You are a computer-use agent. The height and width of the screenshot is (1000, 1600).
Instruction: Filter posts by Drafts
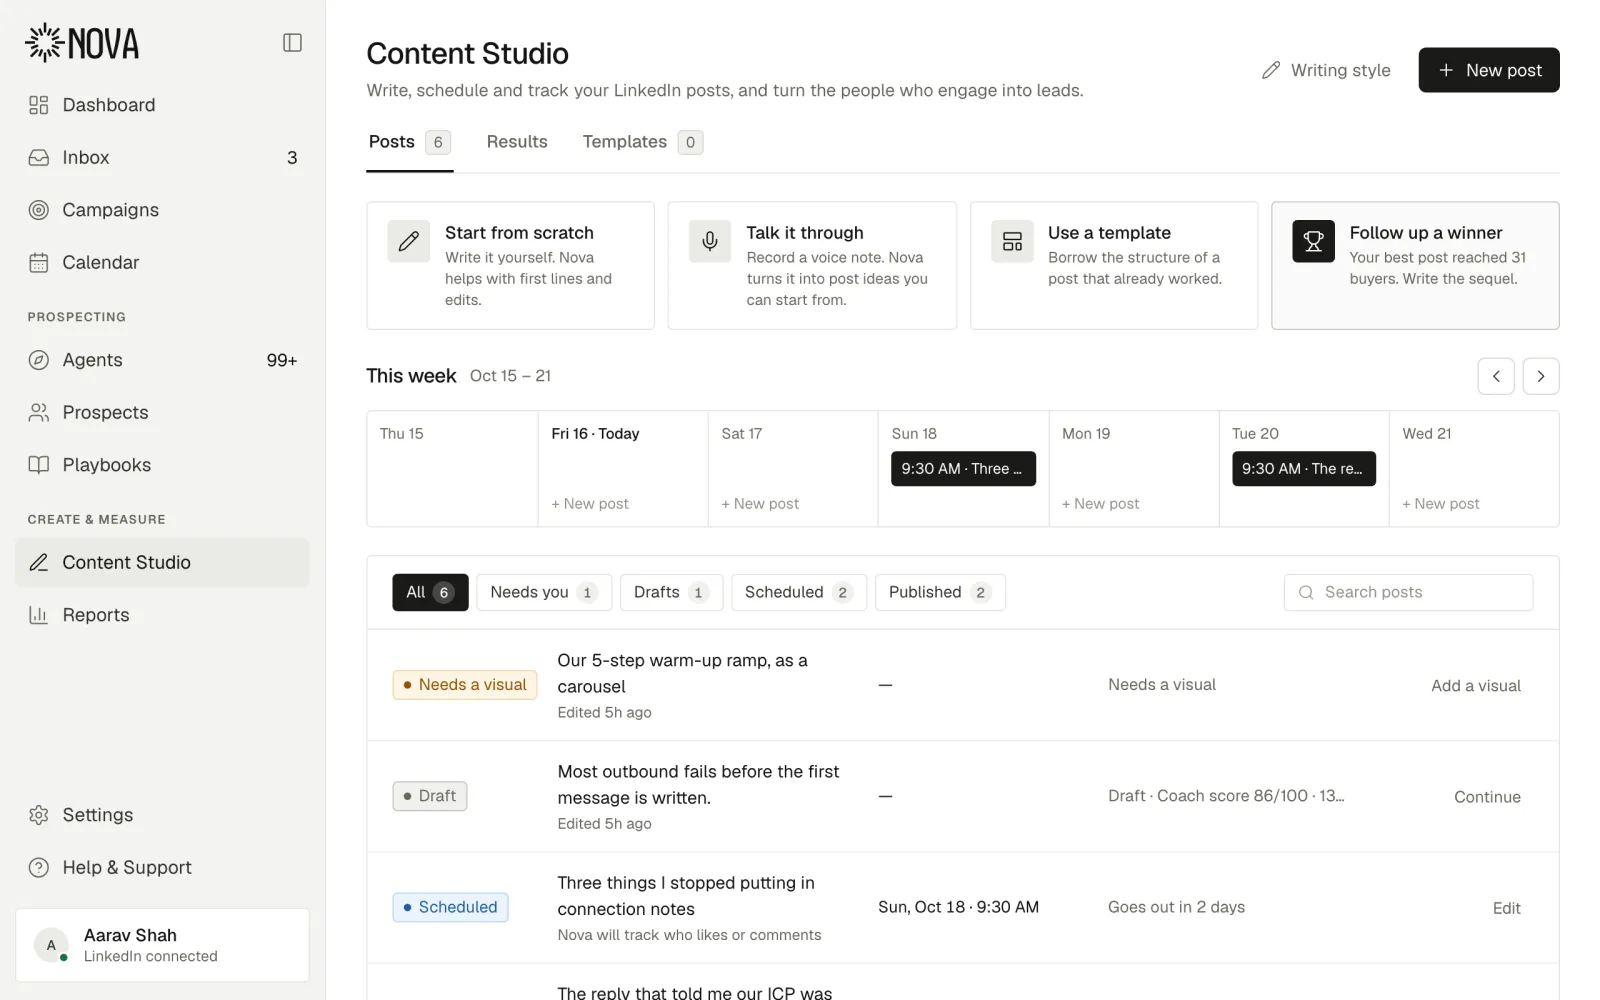click(x=671, y=592)
